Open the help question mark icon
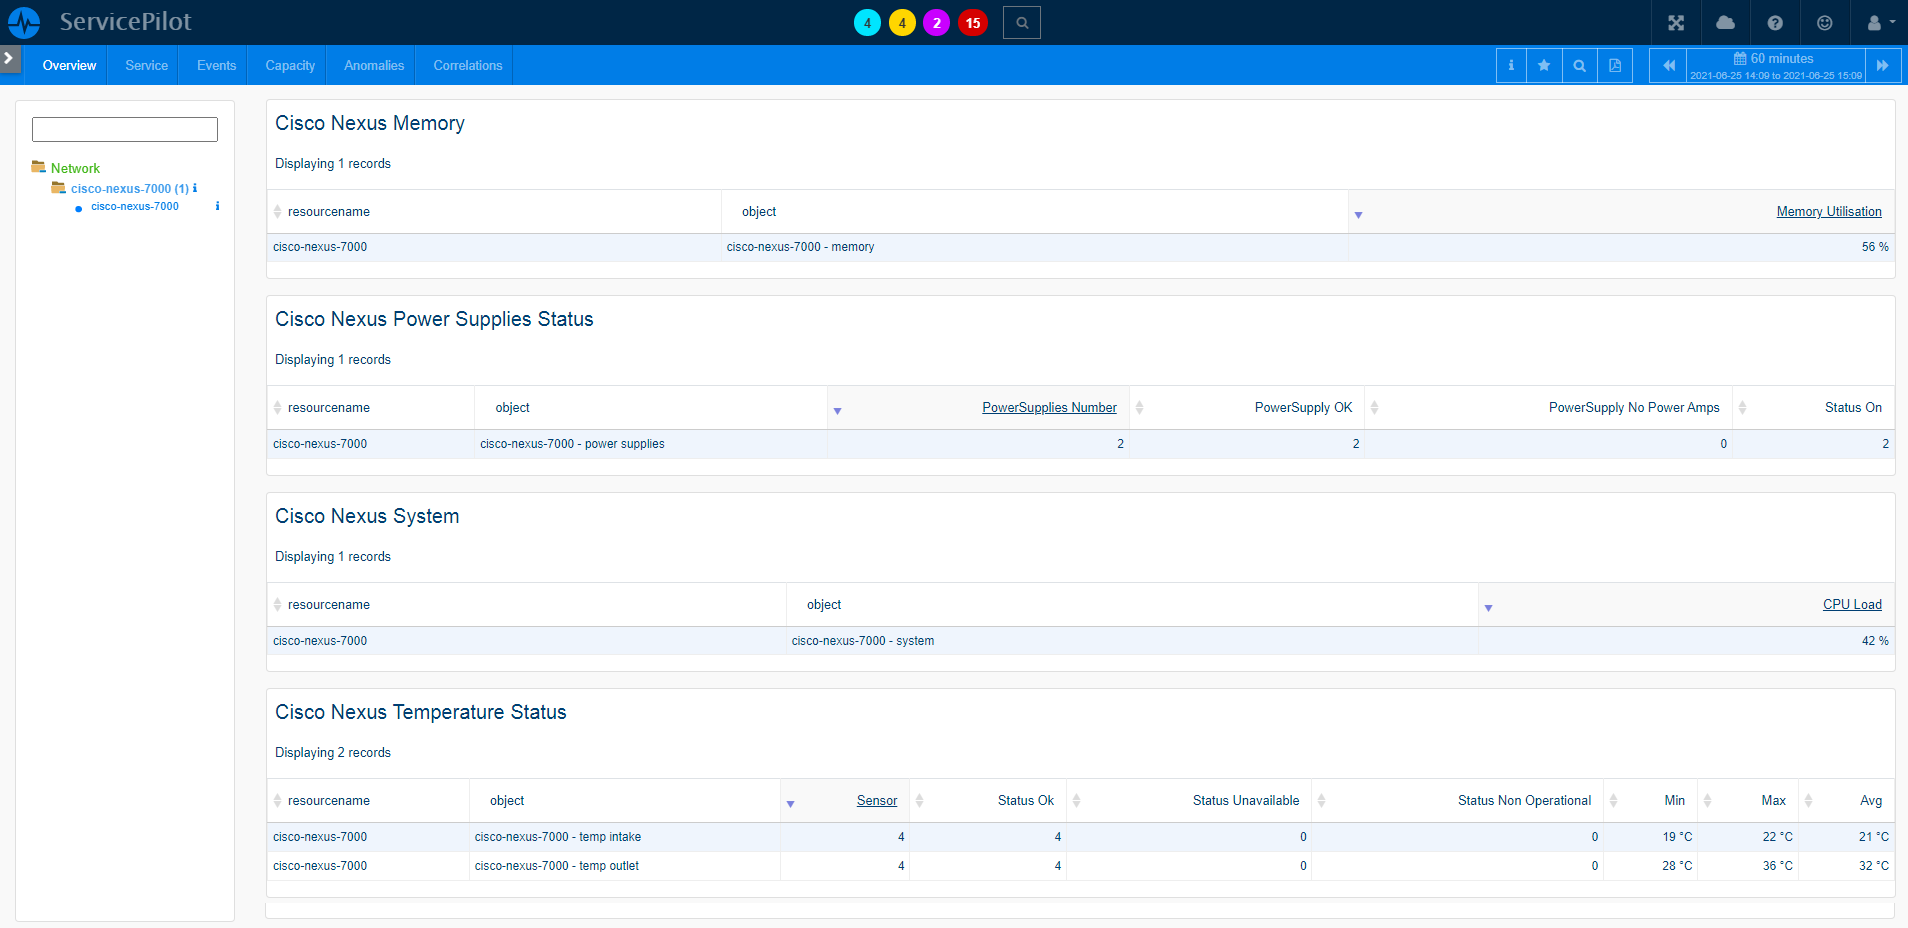 pyautogui.click(x=1775, y=23)
